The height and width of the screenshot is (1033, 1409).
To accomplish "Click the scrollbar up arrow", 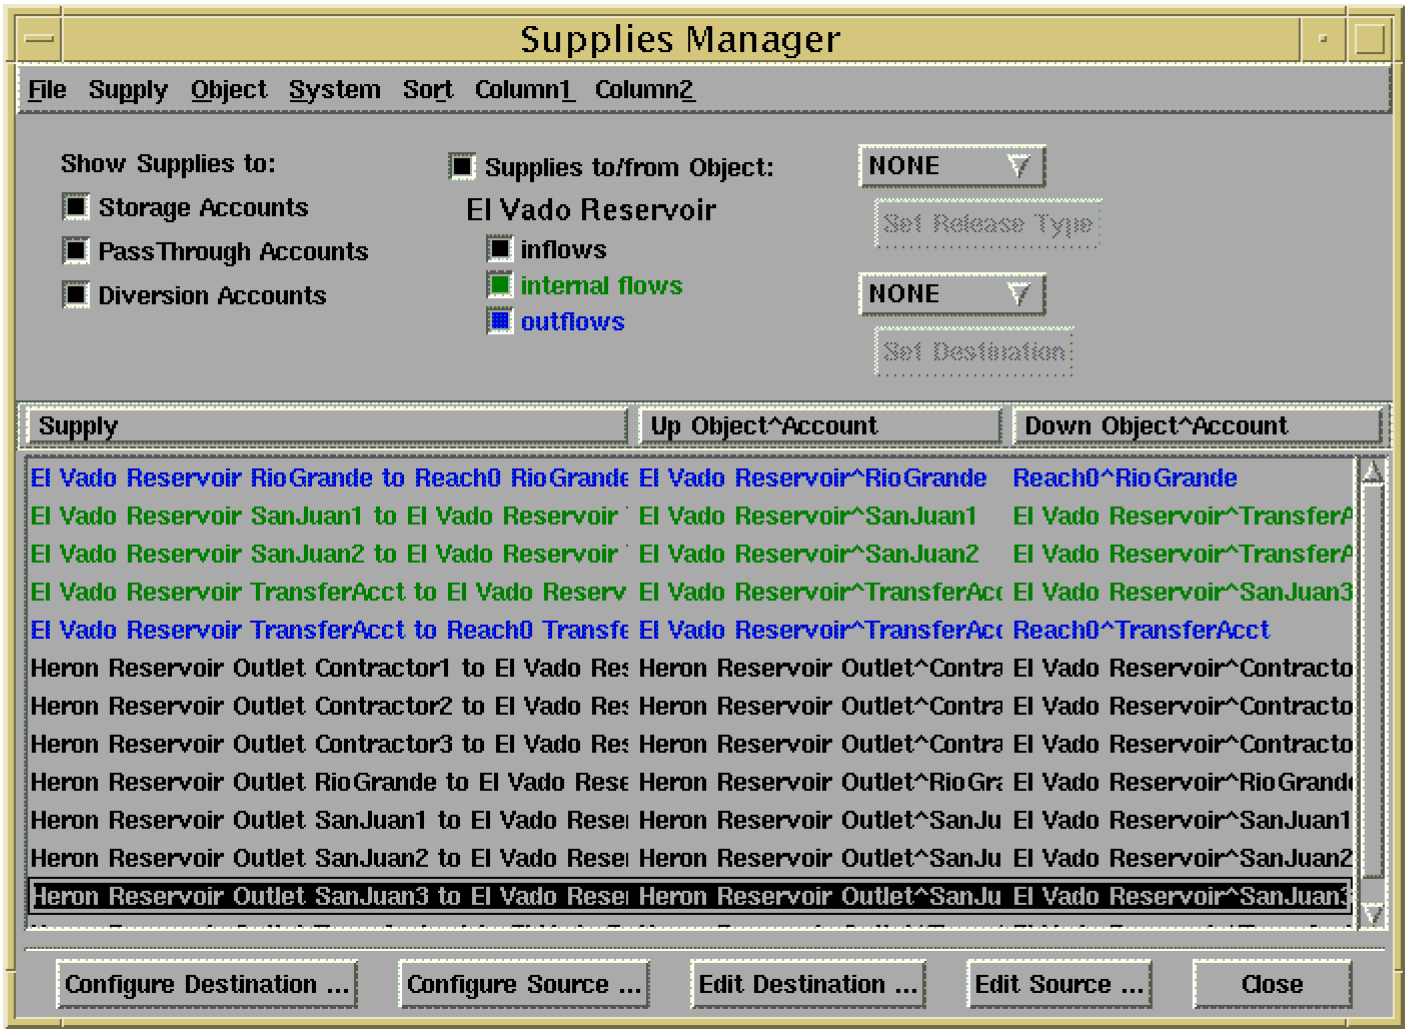I will pyautogui.click(x=1372, y=473).
